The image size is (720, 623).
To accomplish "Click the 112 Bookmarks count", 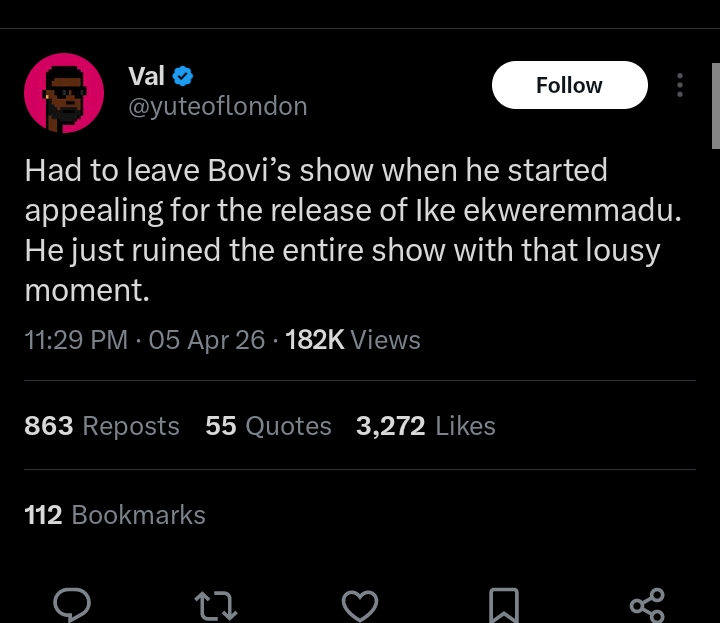I will pyautogui.click(x=115, y=515).
